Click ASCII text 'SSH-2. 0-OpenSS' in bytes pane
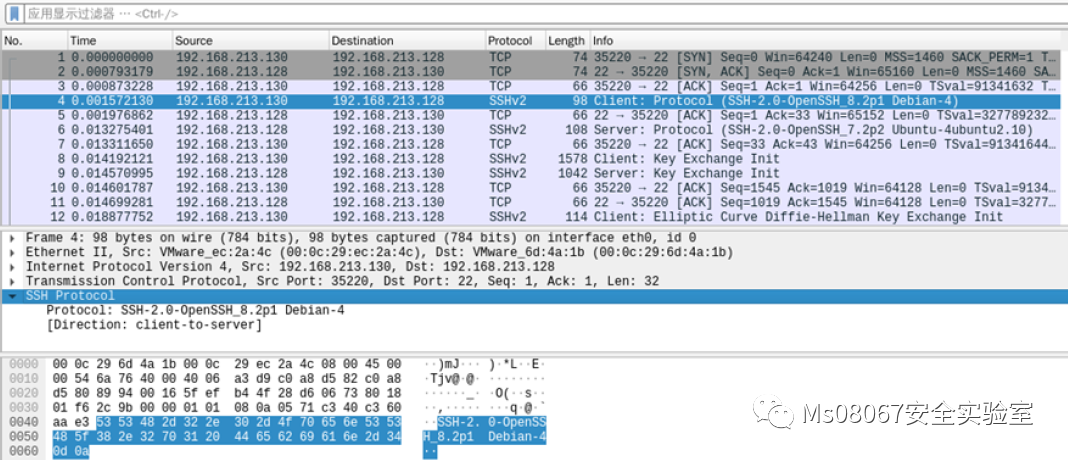Screen dimensions: 1068x460 point(491,422)
